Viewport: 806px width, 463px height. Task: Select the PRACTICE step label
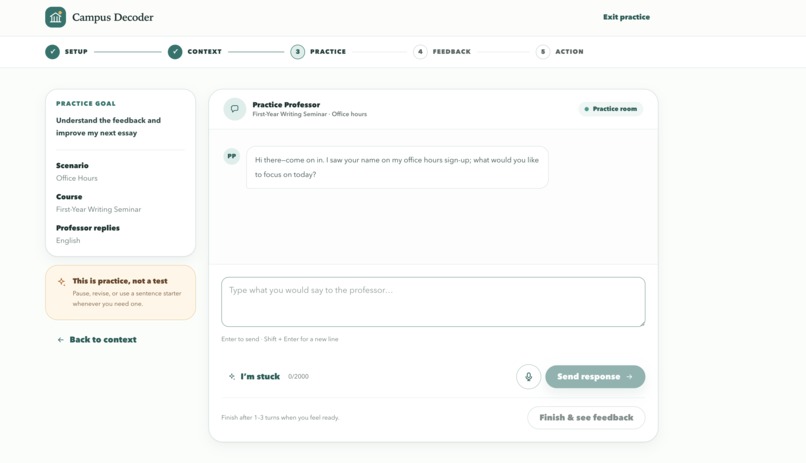point(328,51)
